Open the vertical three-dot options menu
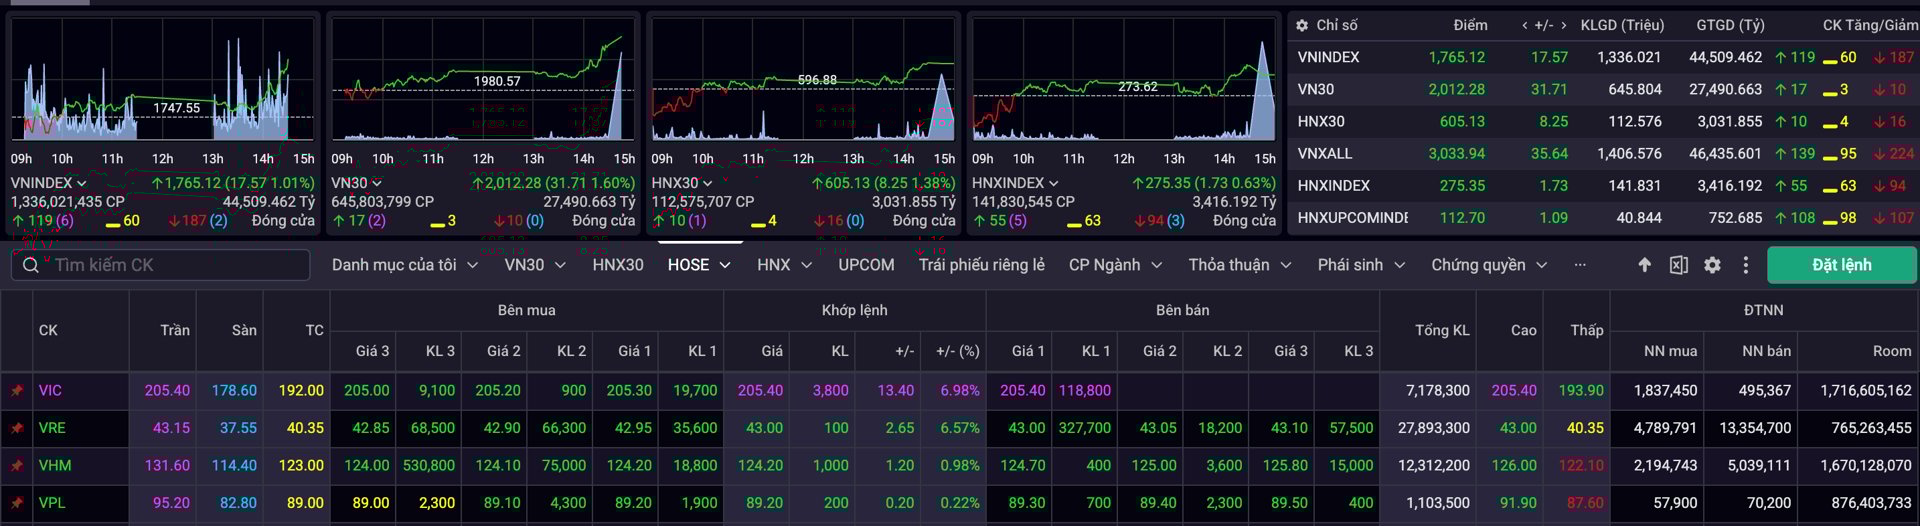 pyautogui.click(x=1746, y=265)
